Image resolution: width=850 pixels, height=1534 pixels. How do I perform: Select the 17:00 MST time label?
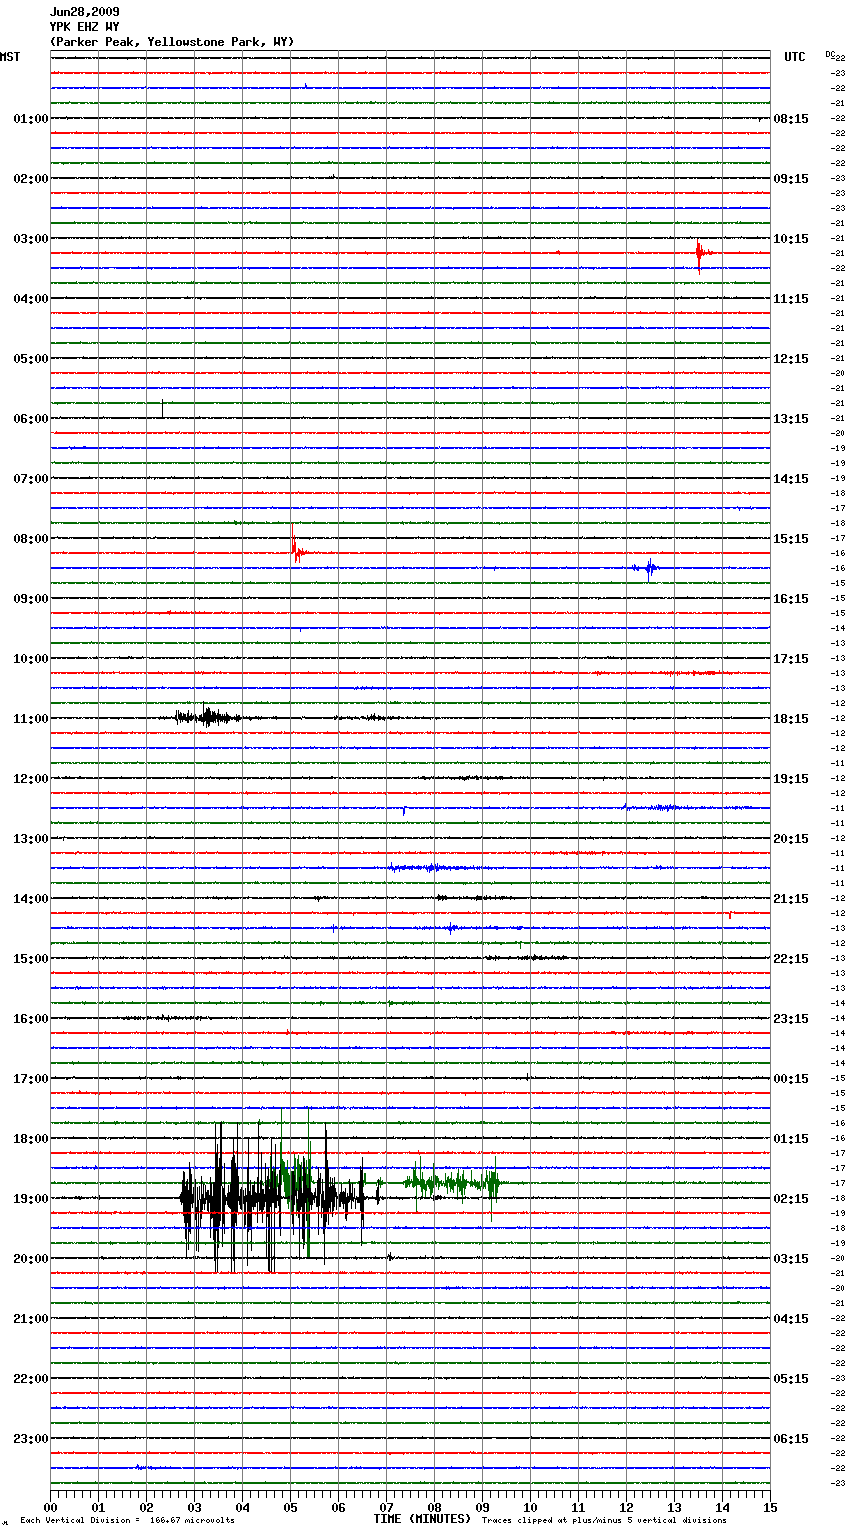pyautogui.click(x=30, y=1079)
